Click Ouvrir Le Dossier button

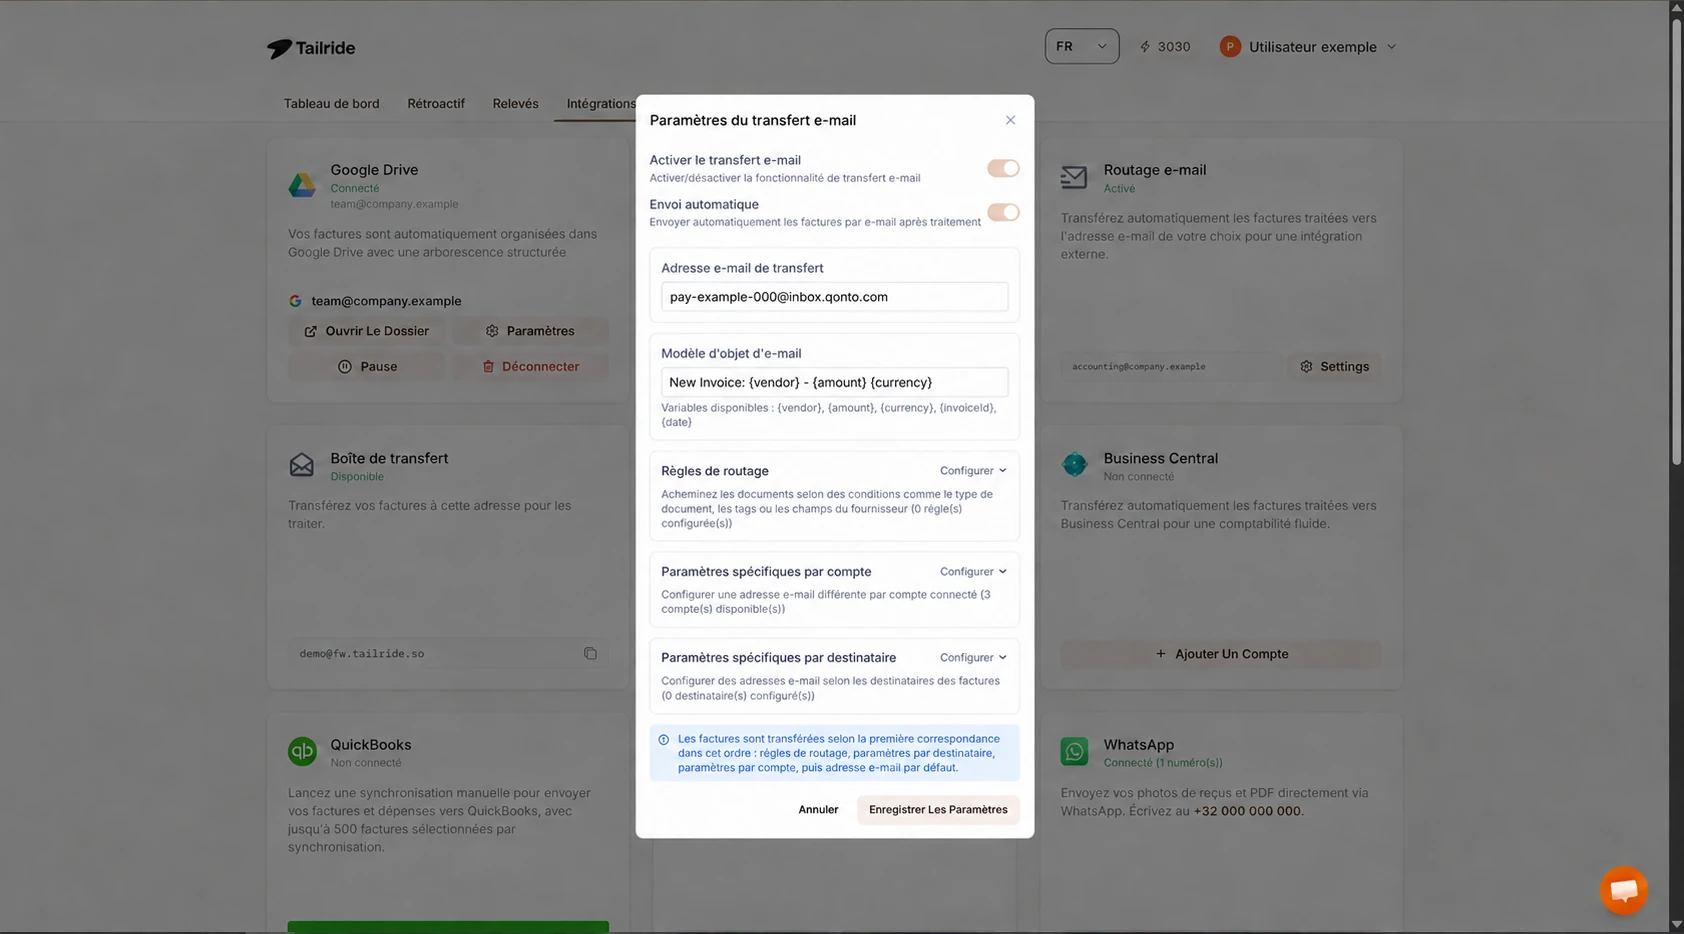(367, 331)
